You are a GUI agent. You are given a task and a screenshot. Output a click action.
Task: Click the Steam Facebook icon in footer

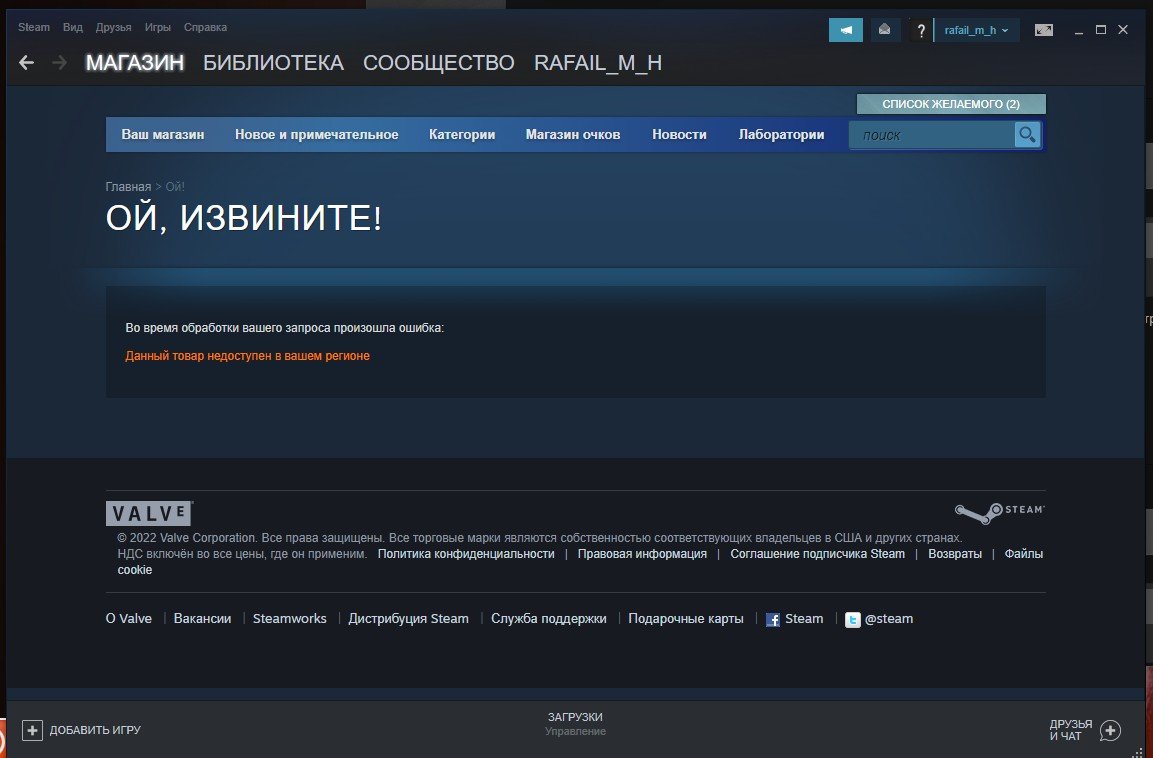pos(772,620)
